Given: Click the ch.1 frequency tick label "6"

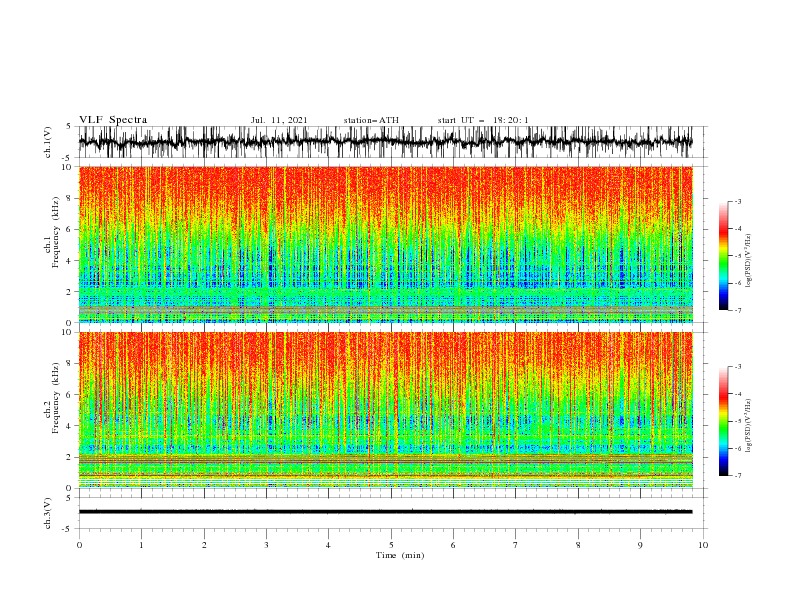Looking at the screenshot, I should coord(69,229).
